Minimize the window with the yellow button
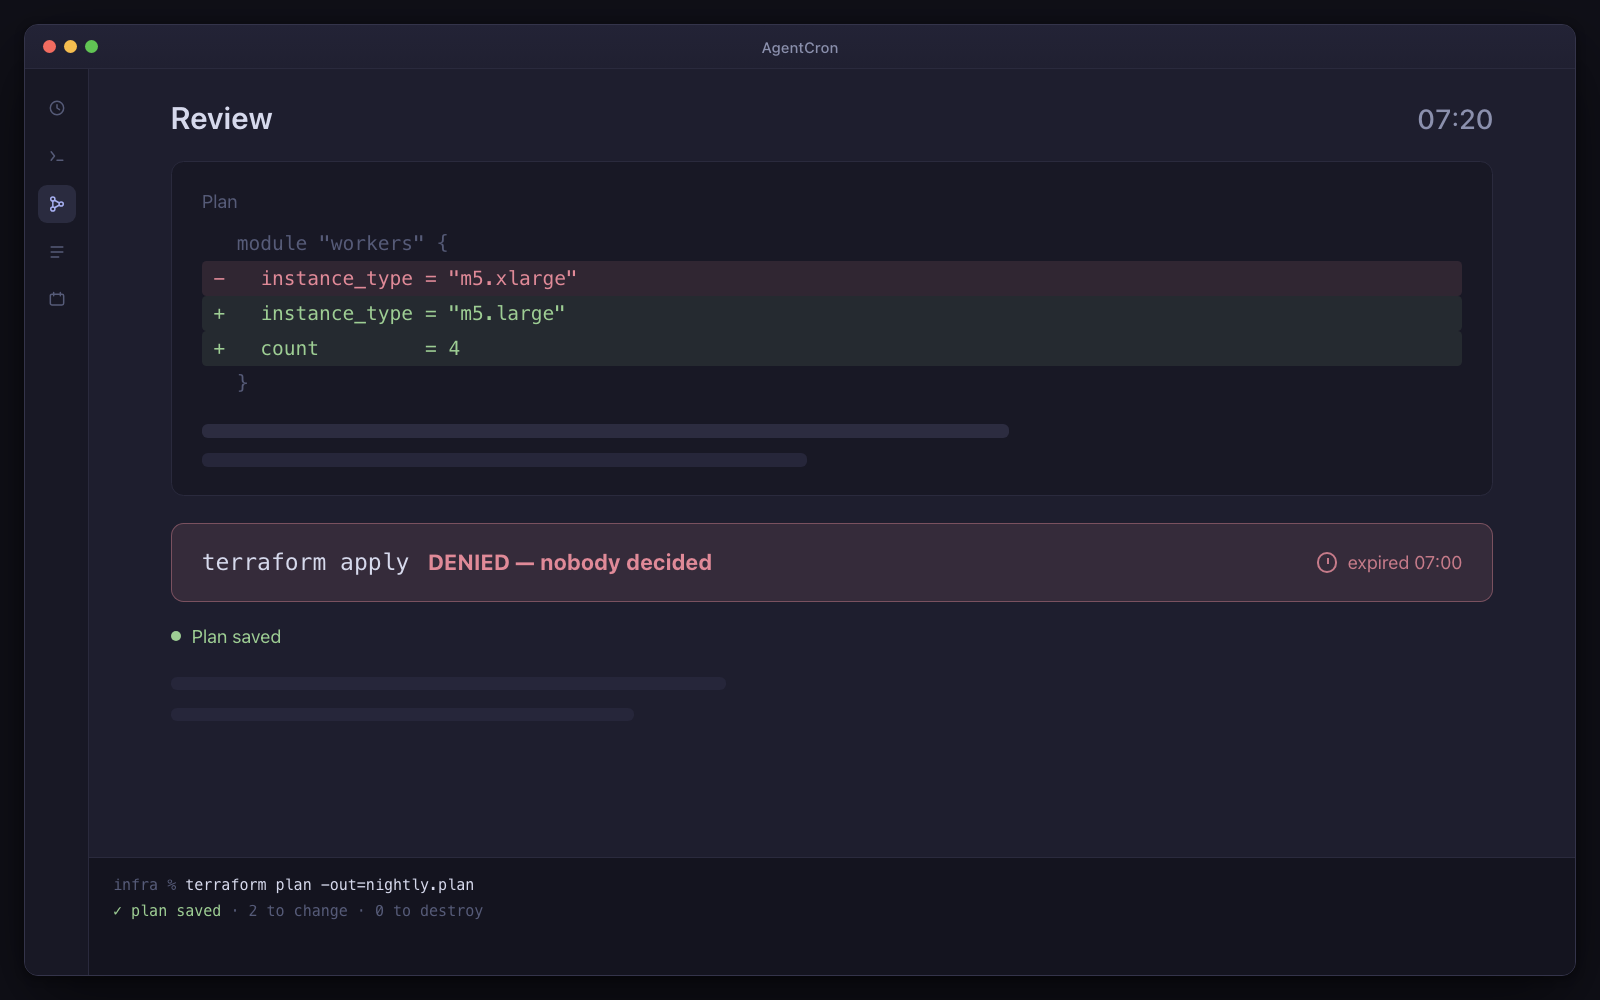The height and width of the screenshot is (1000, 1600). (x=70, y=47)
